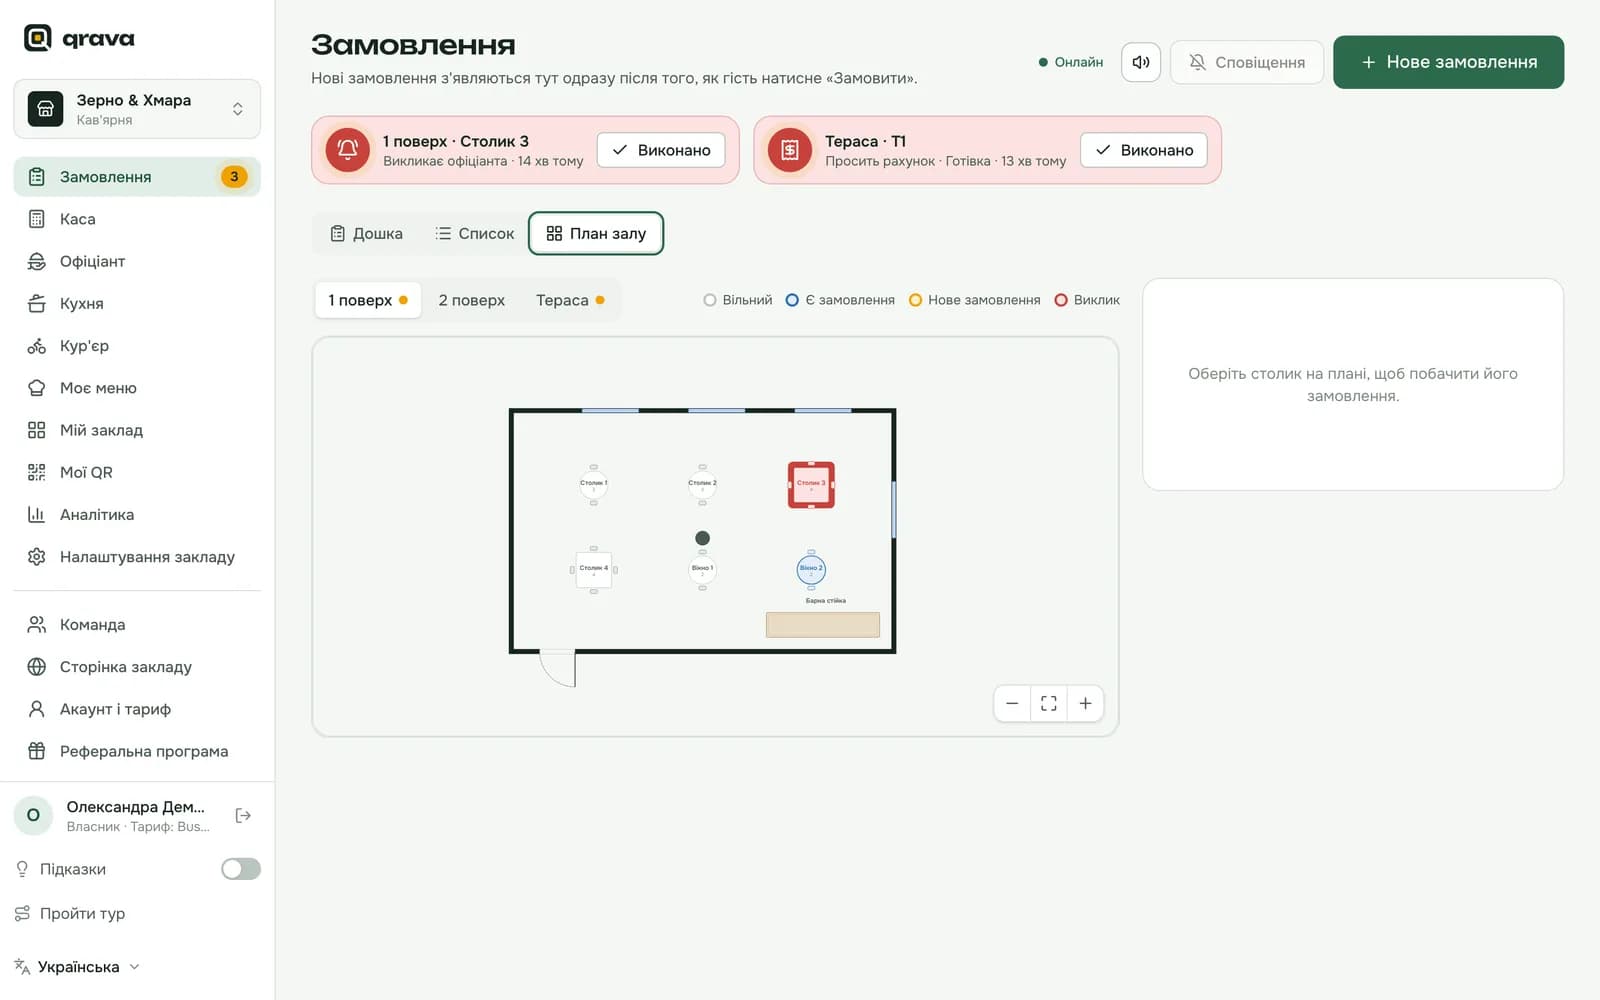Open Моє меню page

click(137, 388)
